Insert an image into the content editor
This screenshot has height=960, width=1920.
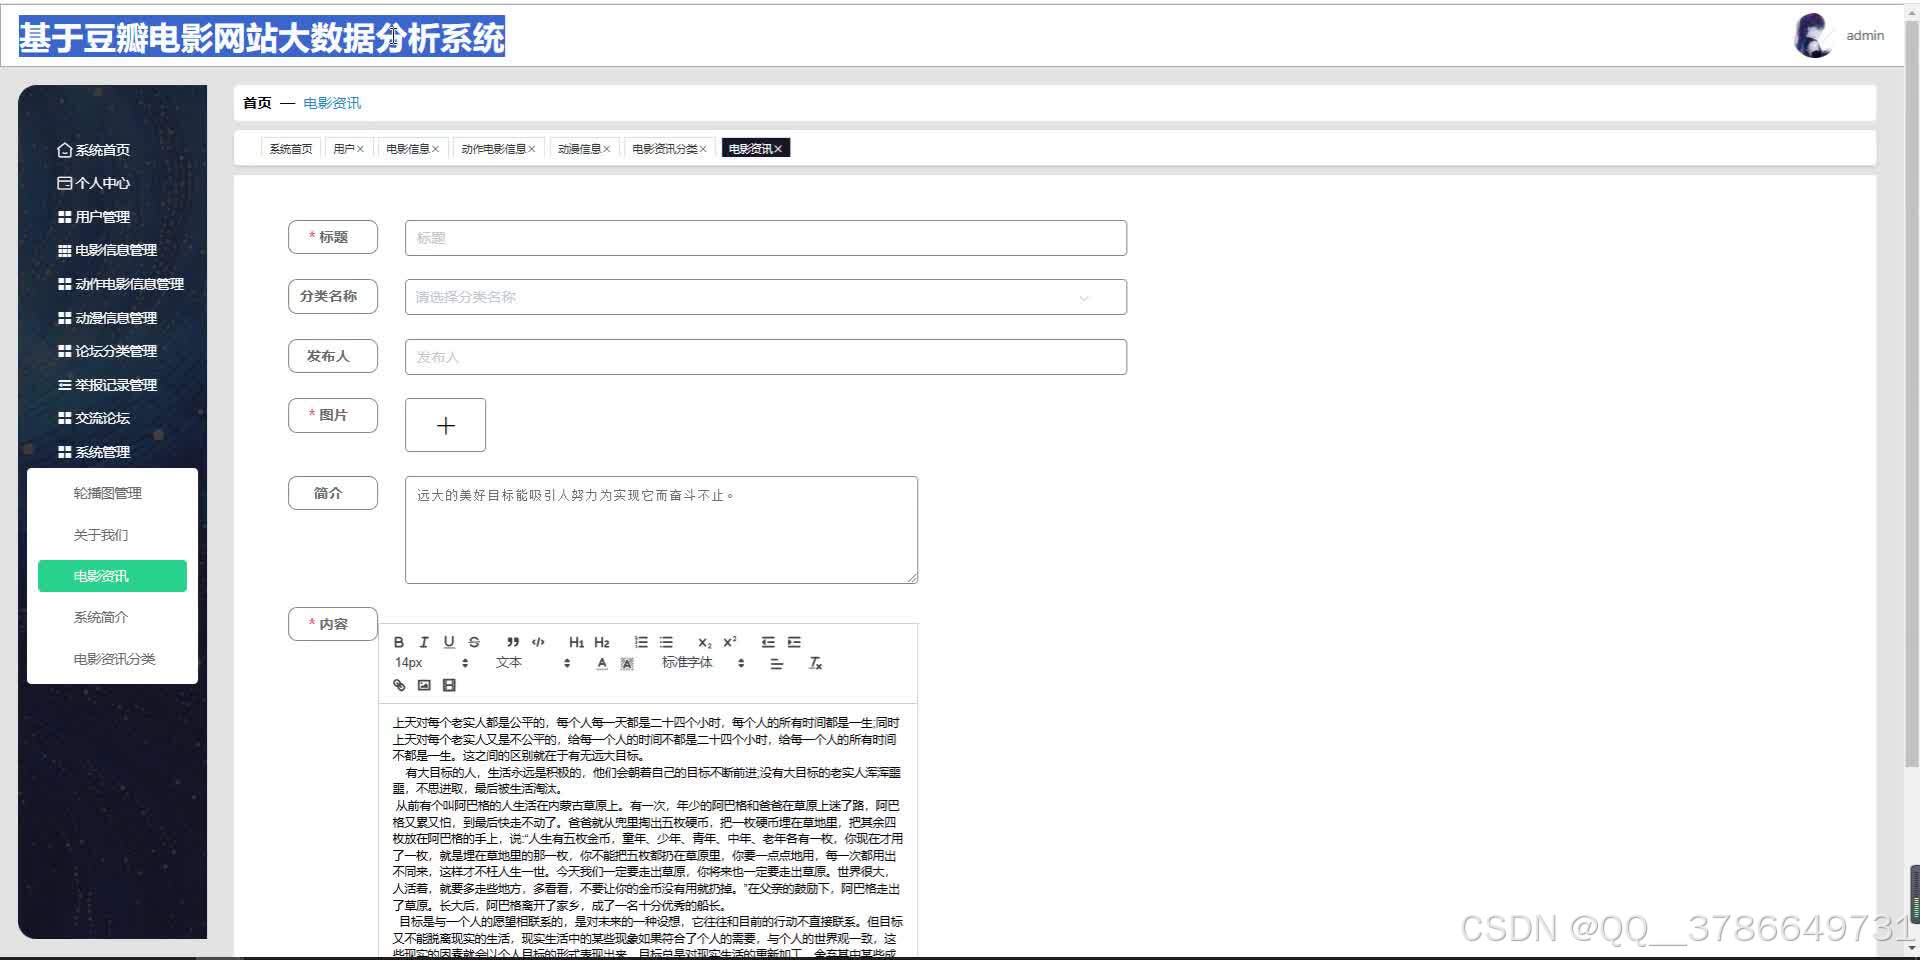pyautogui.click(x=424, y=685)
